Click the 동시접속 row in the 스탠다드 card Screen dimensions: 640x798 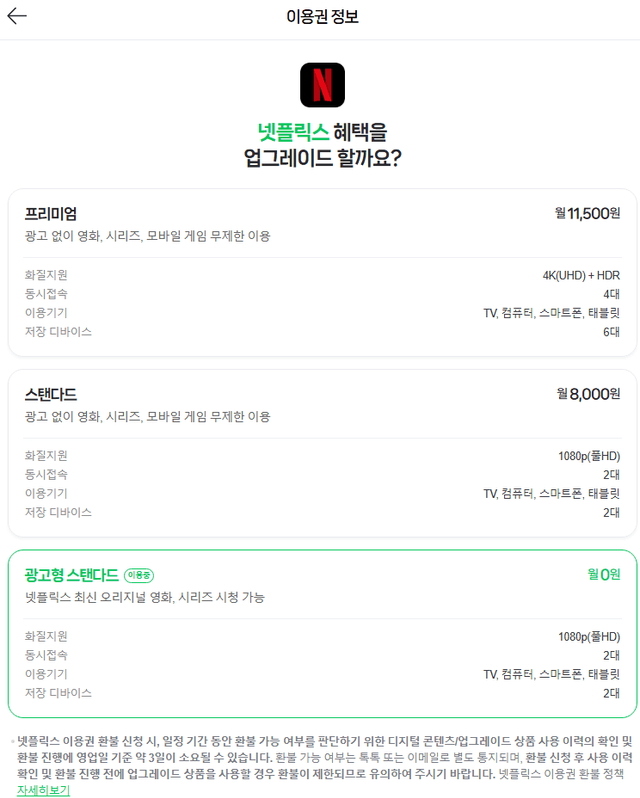tap(322, 475)
